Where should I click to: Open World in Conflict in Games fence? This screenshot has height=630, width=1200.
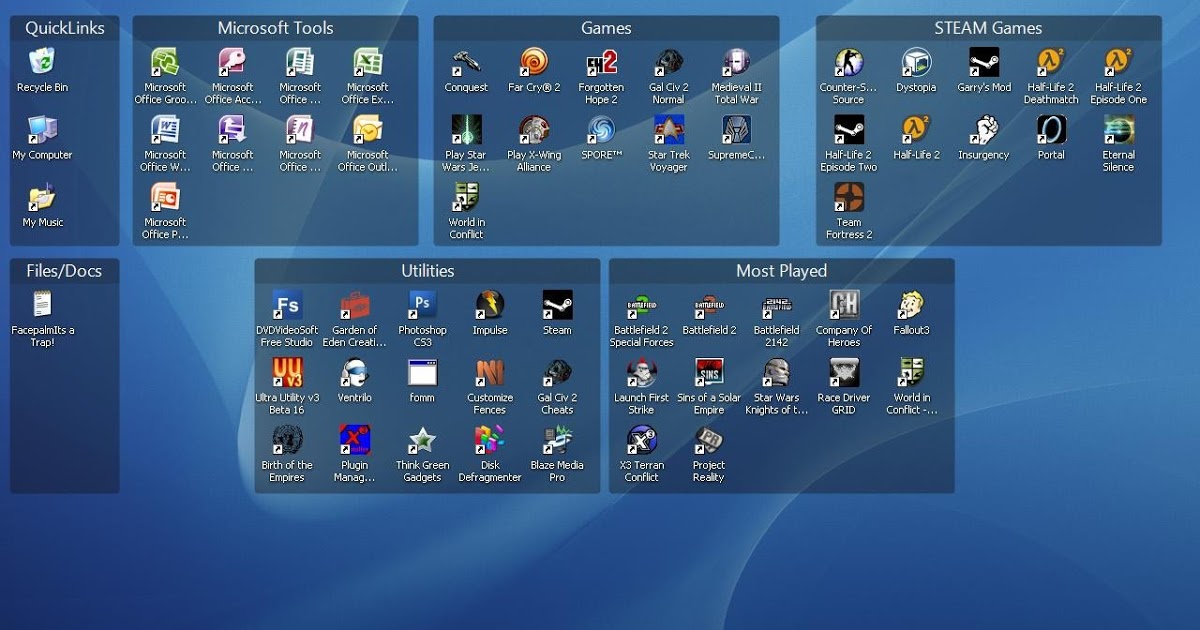pos(466,197)
